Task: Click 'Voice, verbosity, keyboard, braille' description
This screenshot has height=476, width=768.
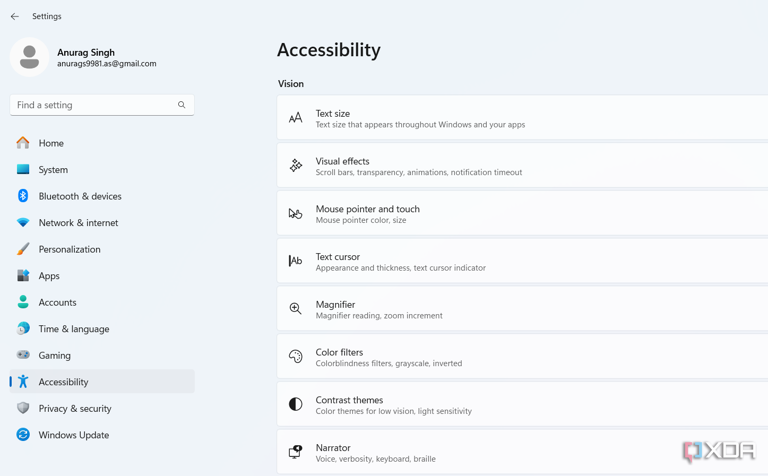Action: (376, 459)
